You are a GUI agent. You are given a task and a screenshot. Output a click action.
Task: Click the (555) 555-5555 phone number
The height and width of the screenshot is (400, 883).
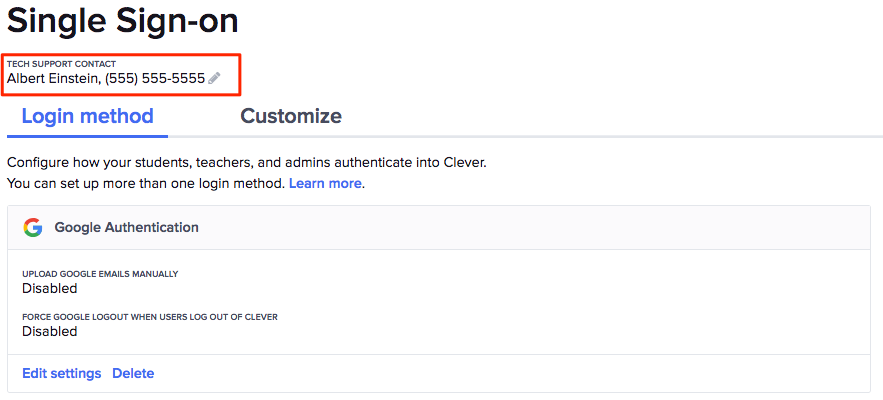(x=155, y=78)
